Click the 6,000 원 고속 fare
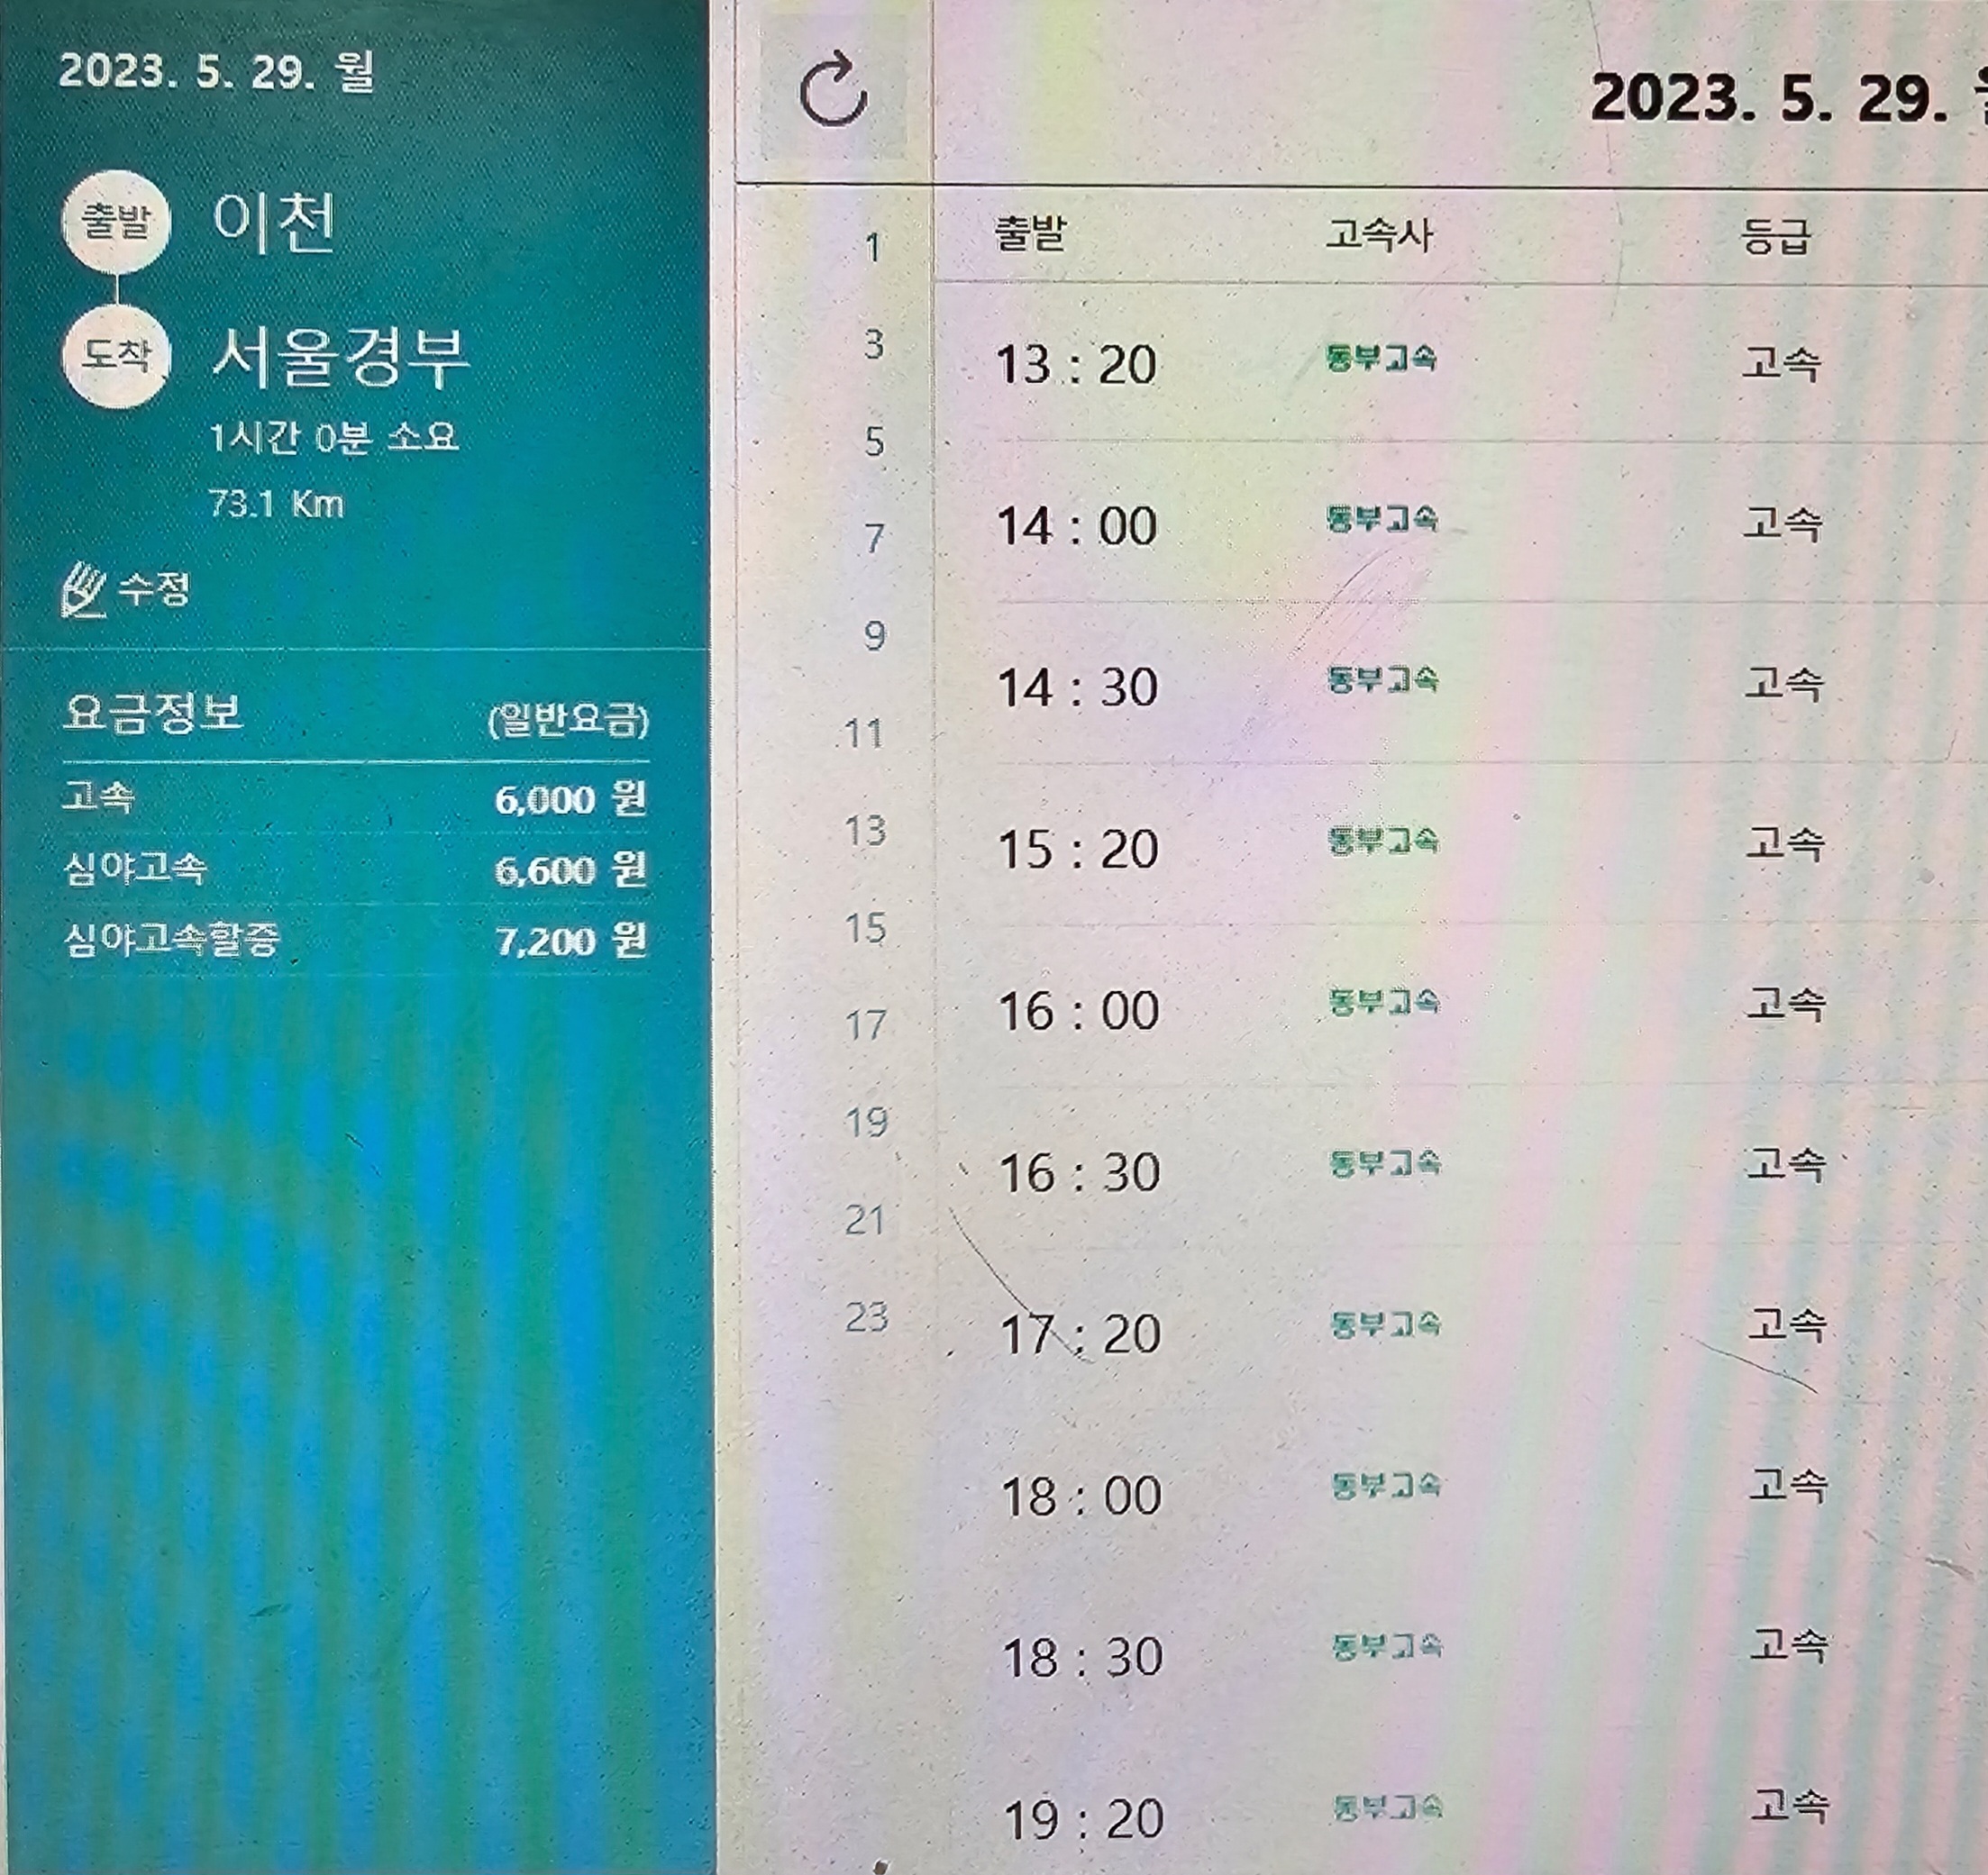Image resolution: width=1988 pixels, height=1875 pixels. 571,800
